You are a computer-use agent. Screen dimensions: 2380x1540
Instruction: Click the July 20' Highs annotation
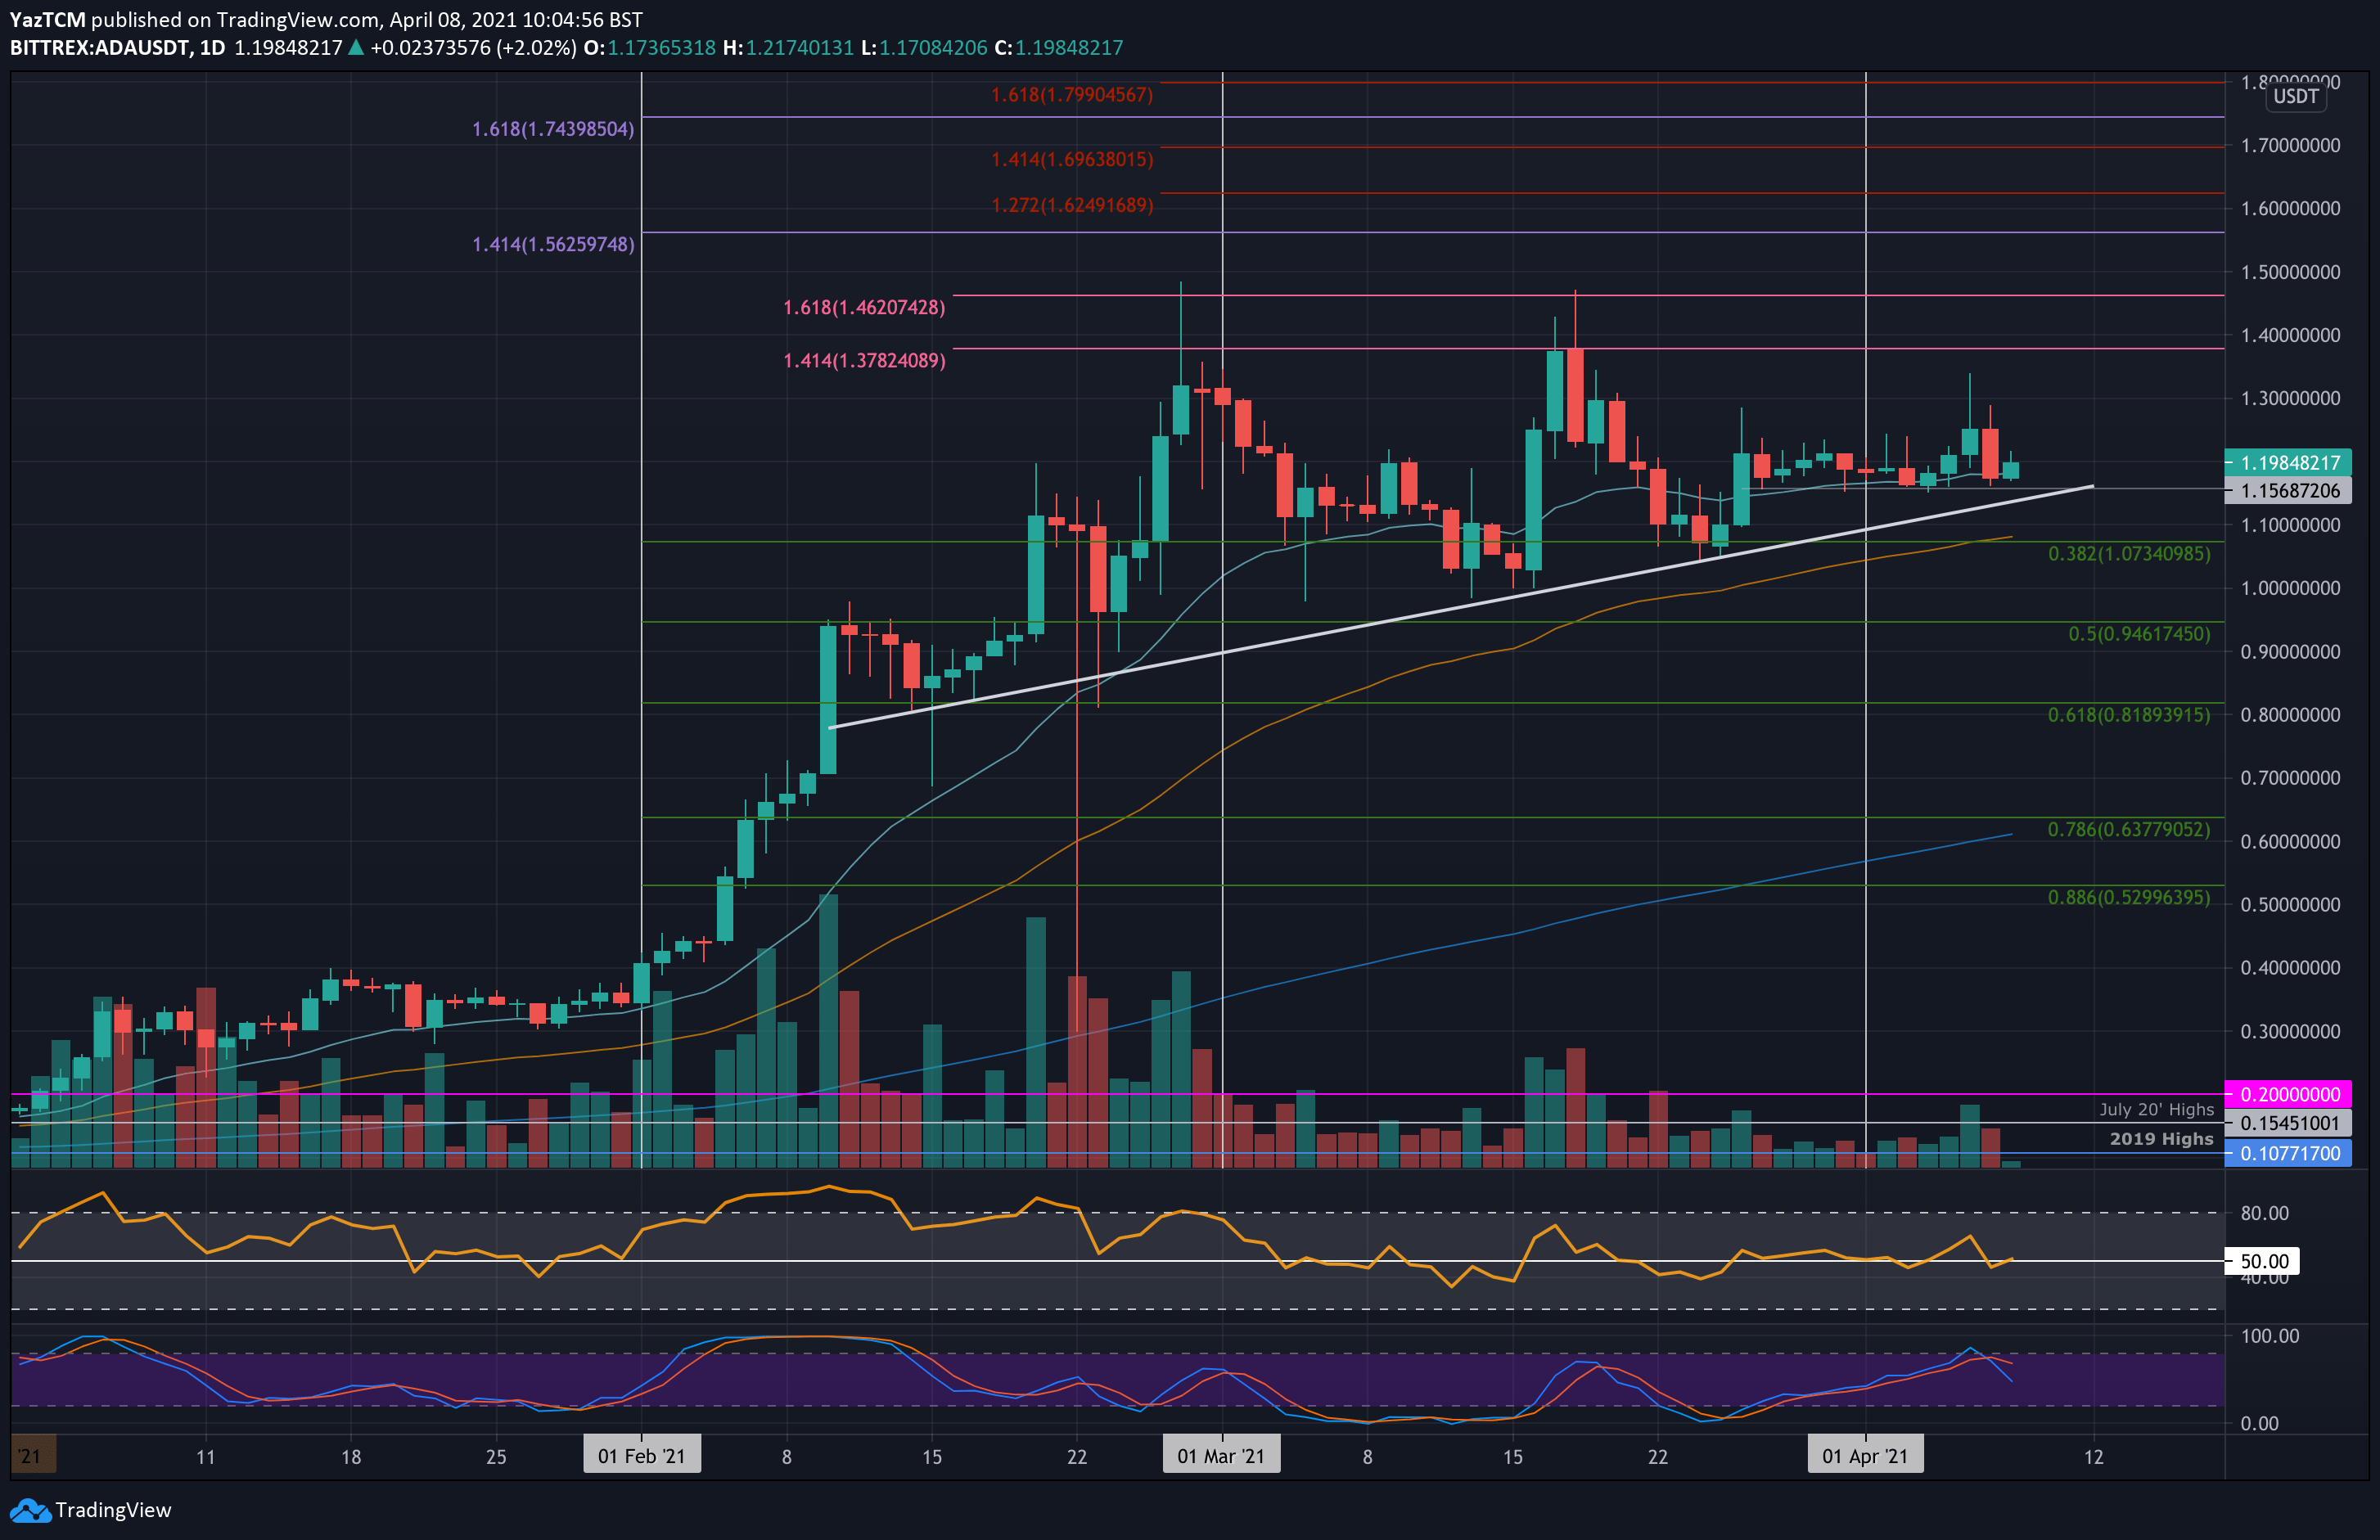(x=2156, y=1109)
